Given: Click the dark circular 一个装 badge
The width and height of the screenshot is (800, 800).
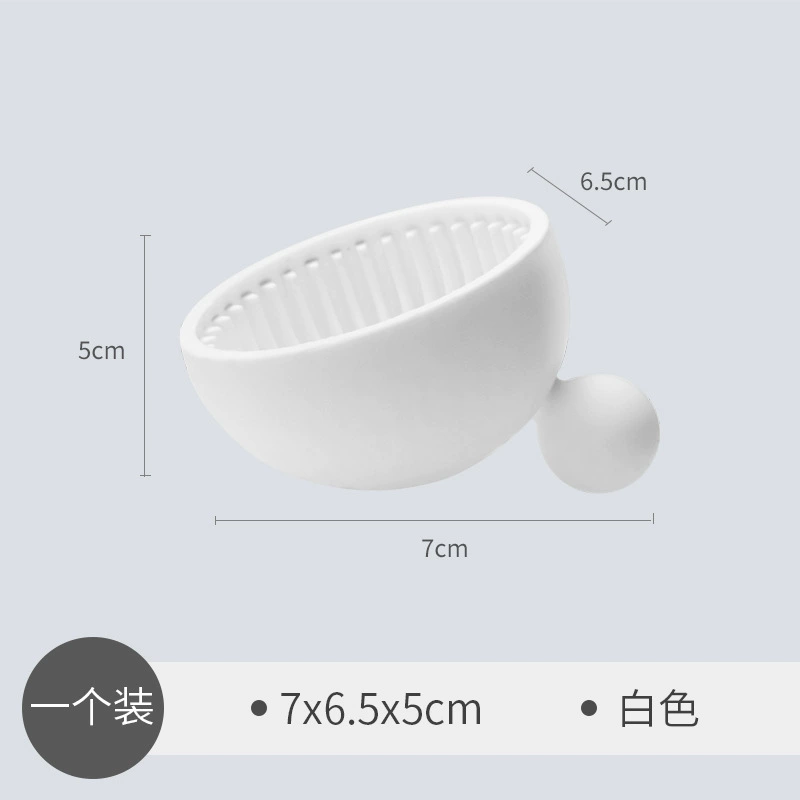Looking at the screenshot, I should 93,708.
